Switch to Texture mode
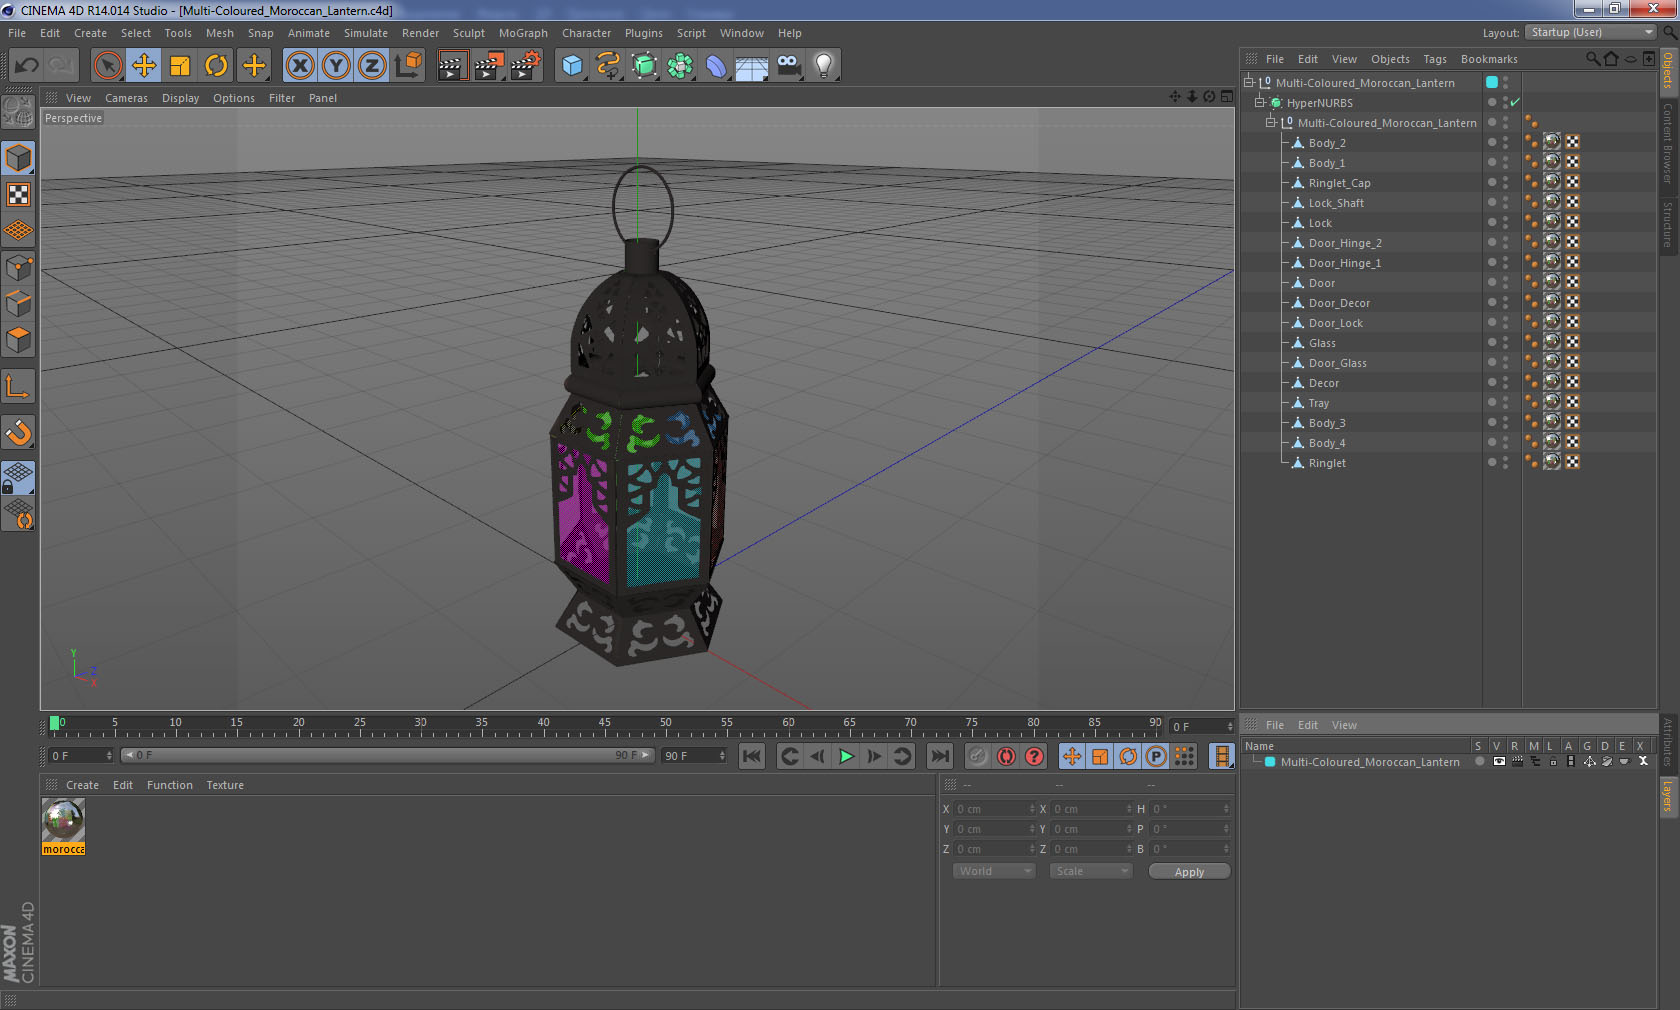This screenshot has width=1680, height=1010. click(19, 195)
